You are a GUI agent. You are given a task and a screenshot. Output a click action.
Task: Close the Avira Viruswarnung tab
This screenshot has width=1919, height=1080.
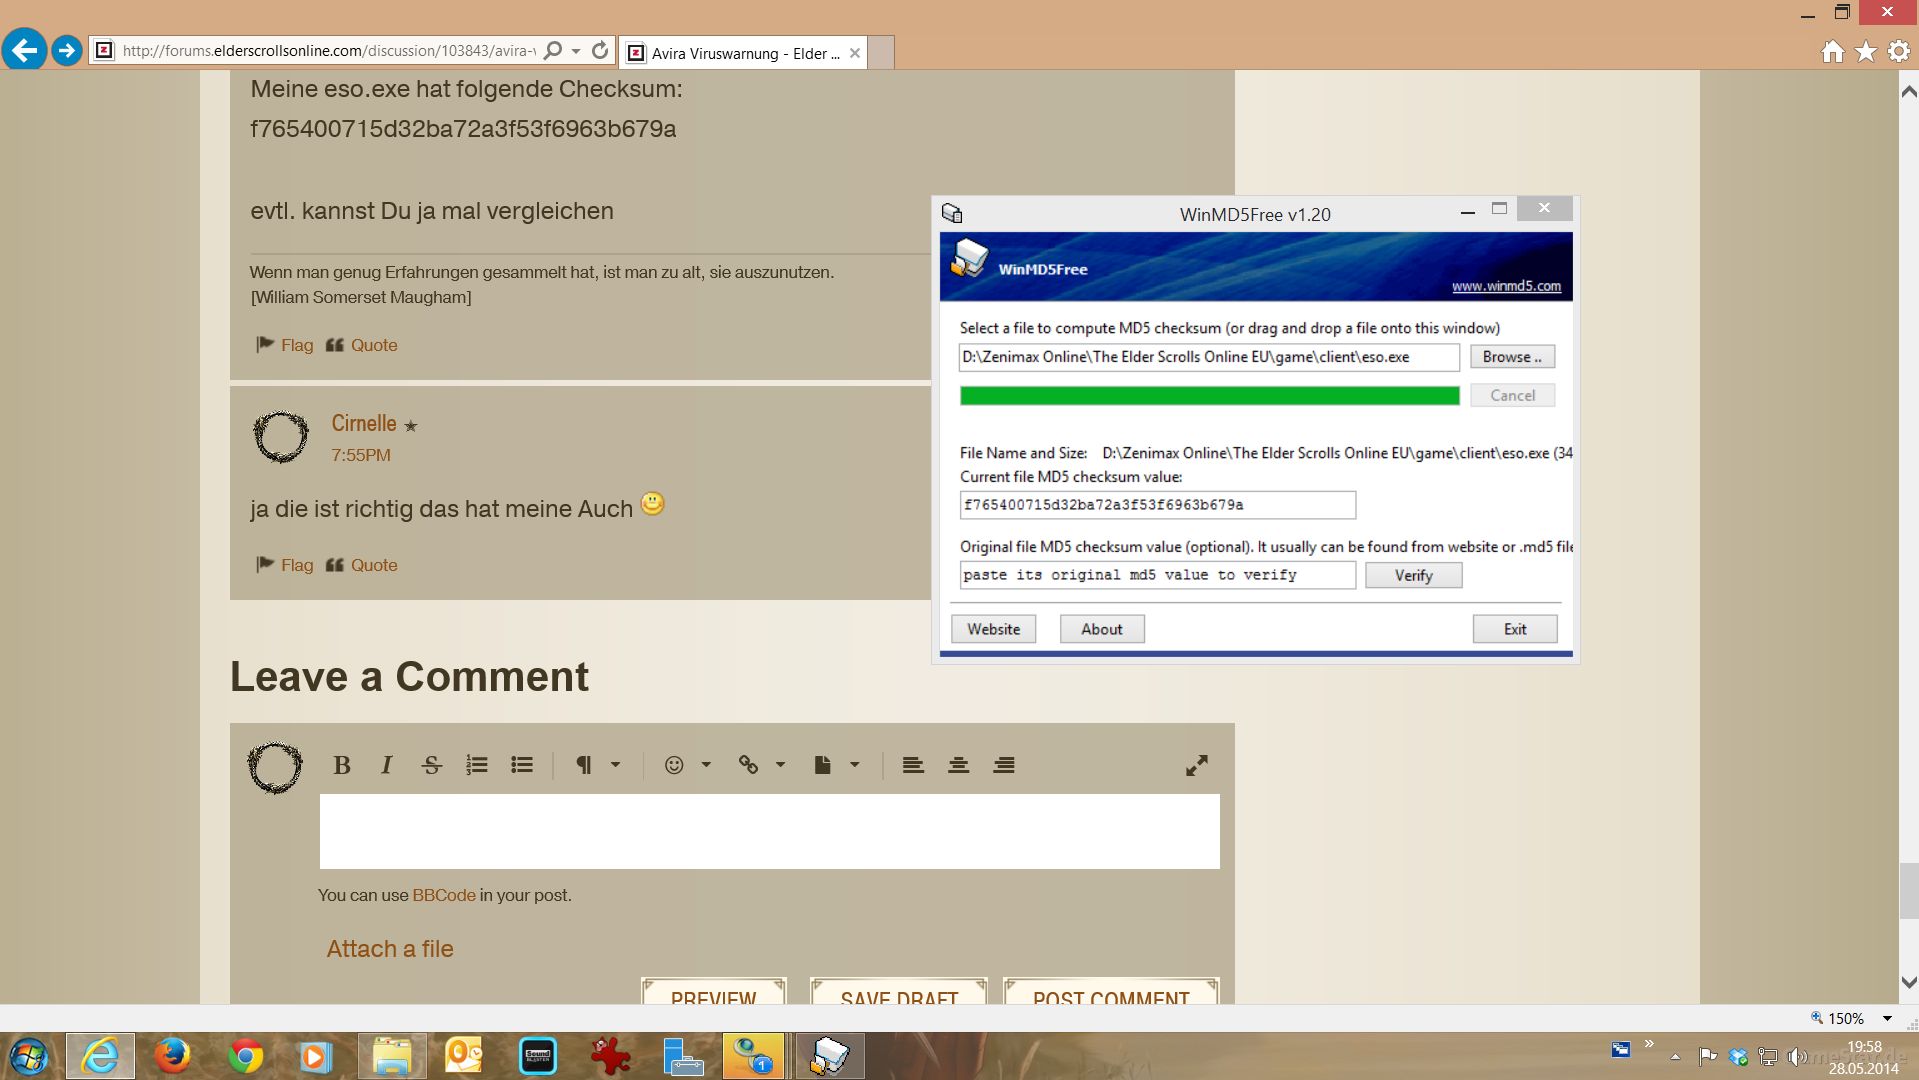(855, 53)
